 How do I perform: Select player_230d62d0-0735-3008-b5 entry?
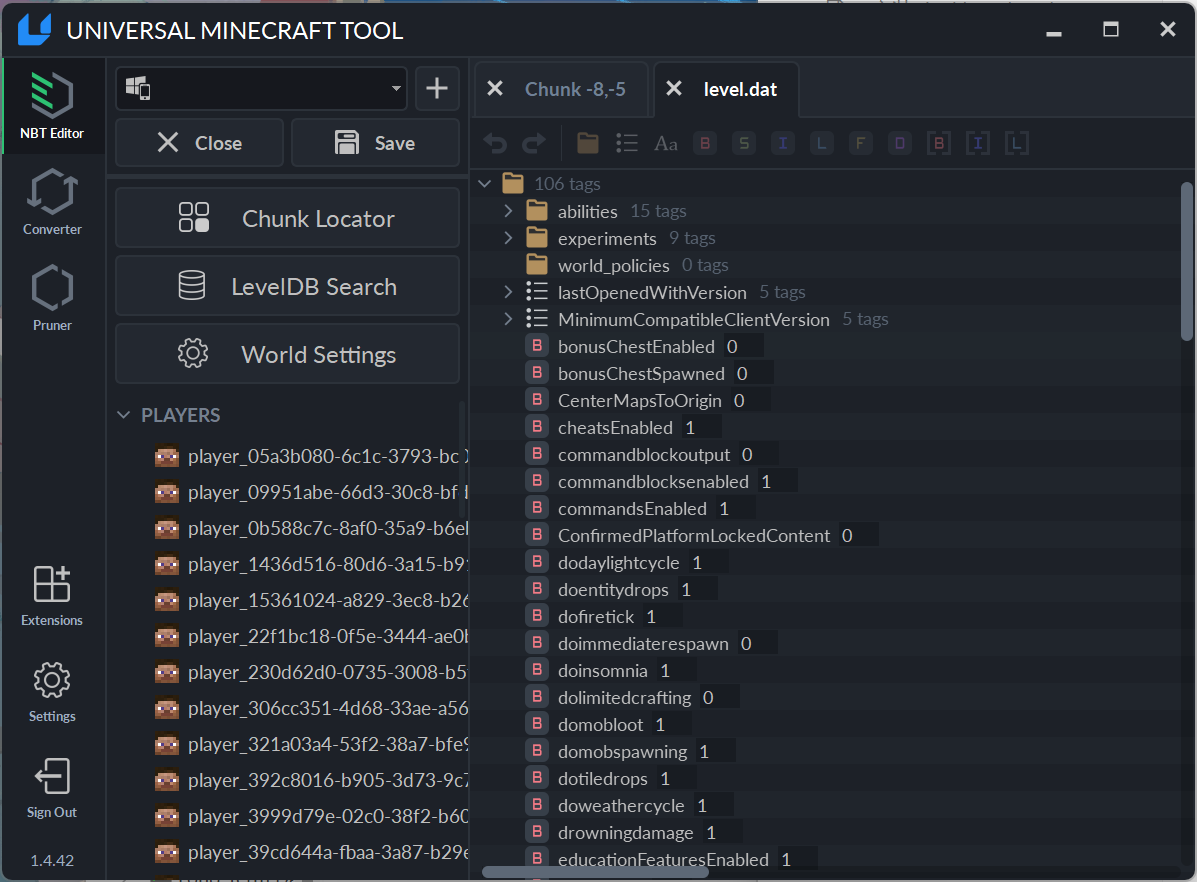(x=311, y=673)
